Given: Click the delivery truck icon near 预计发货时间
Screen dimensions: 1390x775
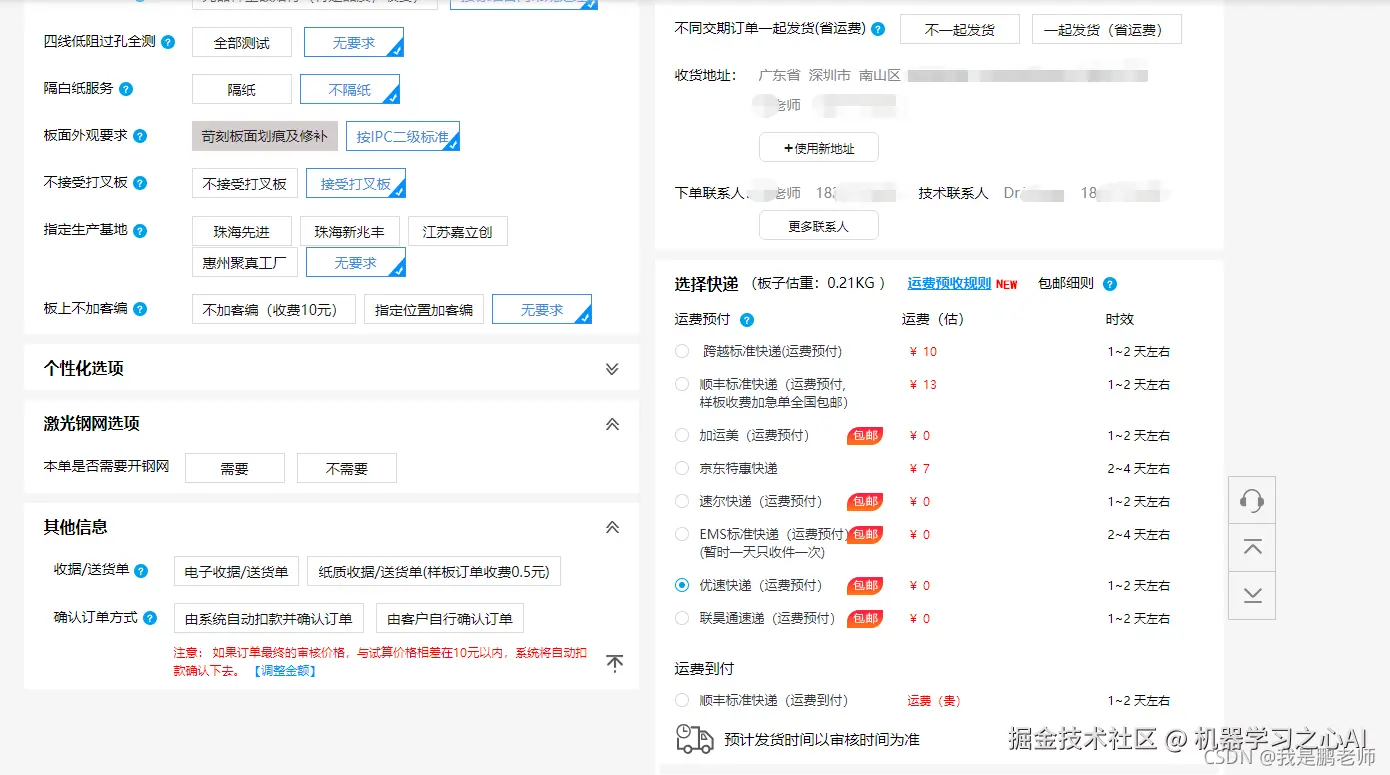Looking at the screenshot, I should coord(694,738).
